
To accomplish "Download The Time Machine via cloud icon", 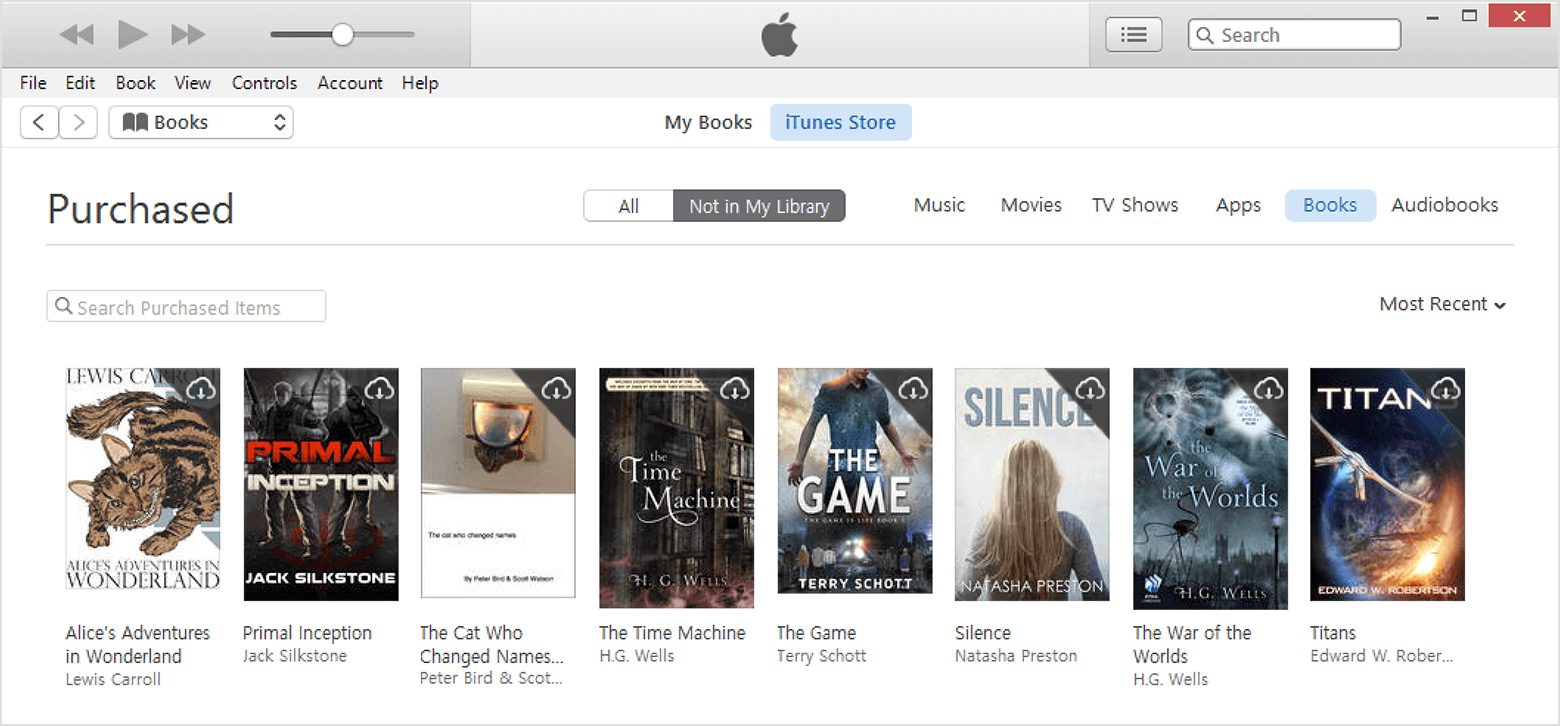I will tap(735, 388).
